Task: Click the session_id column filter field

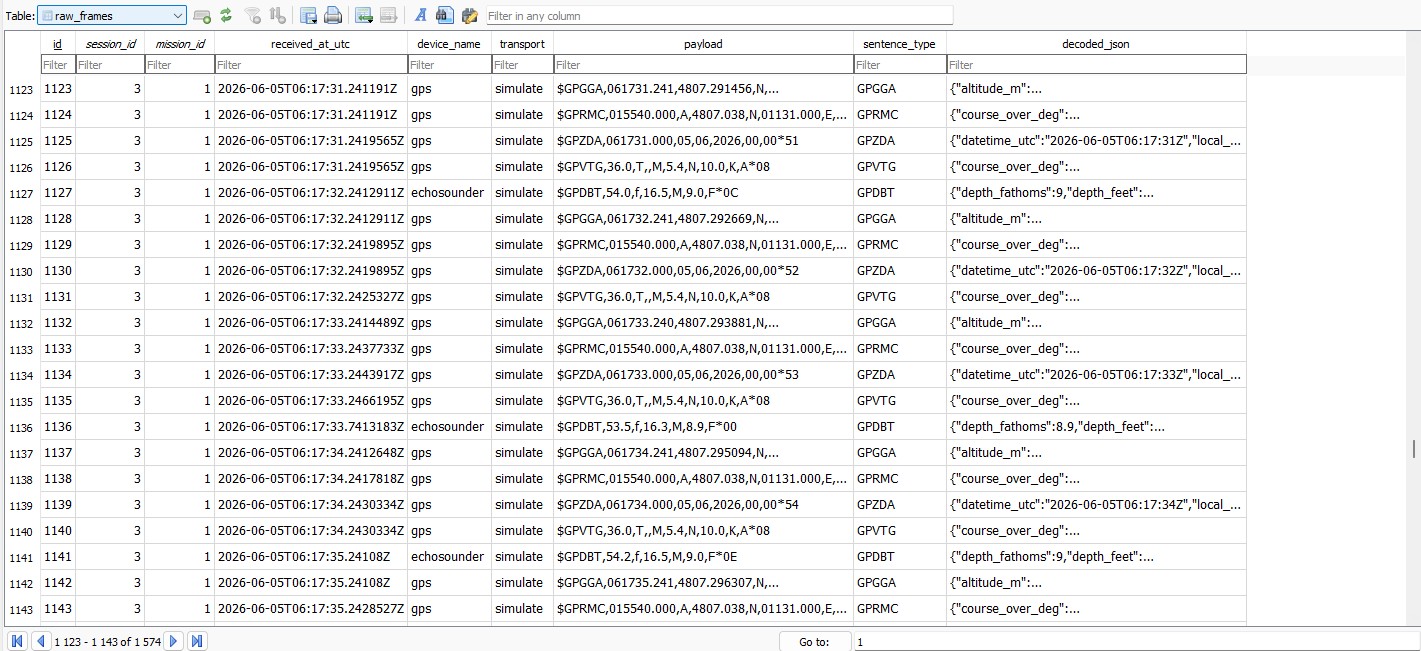Action: point(110,64)
